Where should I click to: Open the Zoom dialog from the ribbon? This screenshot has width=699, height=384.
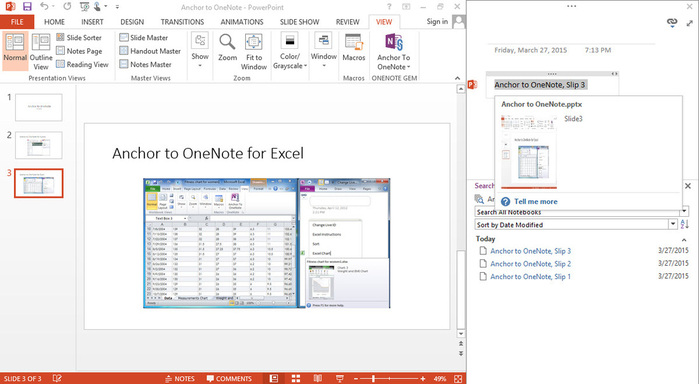point(227,48)
